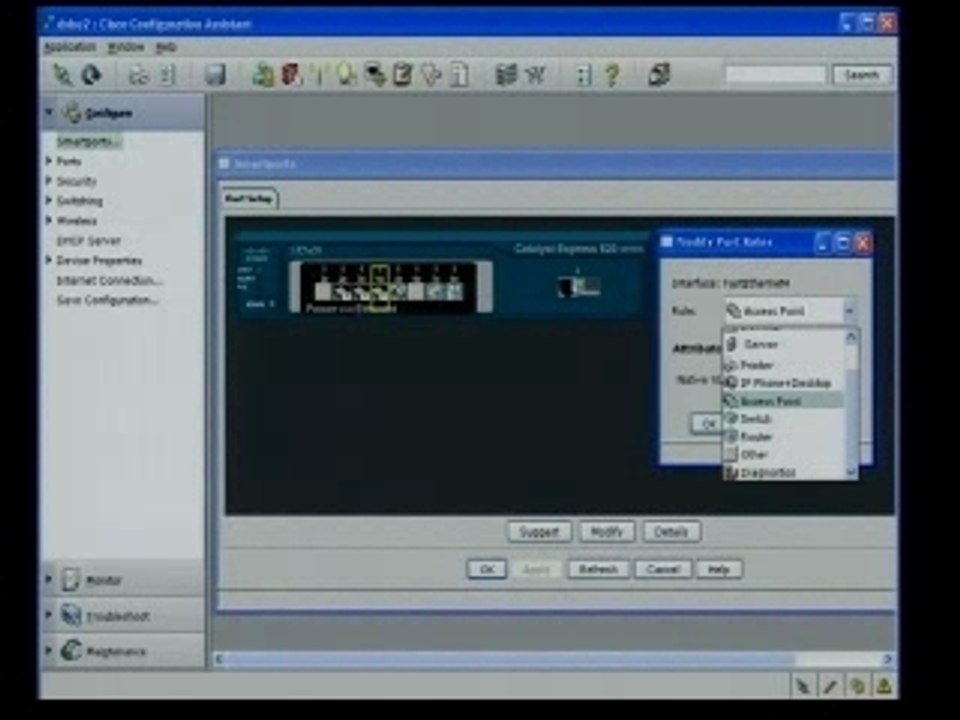This screenshot has width=960, height=720.
Task: Click the Role list scrollbar up arrow
Action: [x=851, y=337]
